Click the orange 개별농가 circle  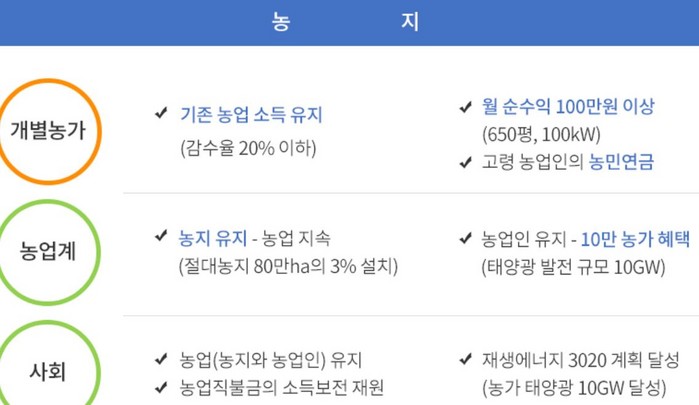[48, 132]
